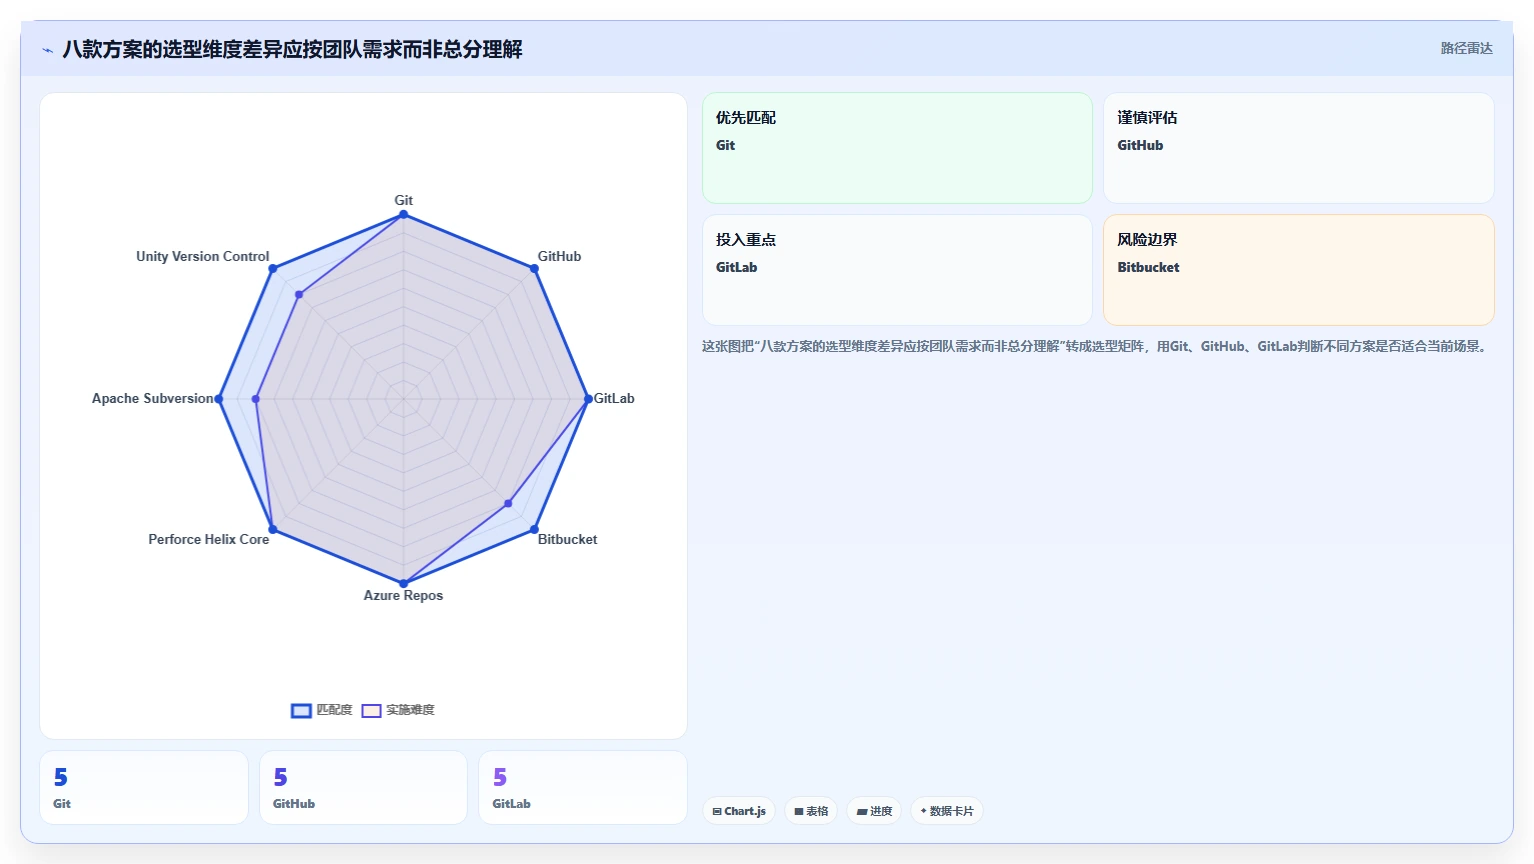Screen dimensions: 1534x864
Task: Click Bitbucket's inner purple data point
Action: [x=508, y=503]
